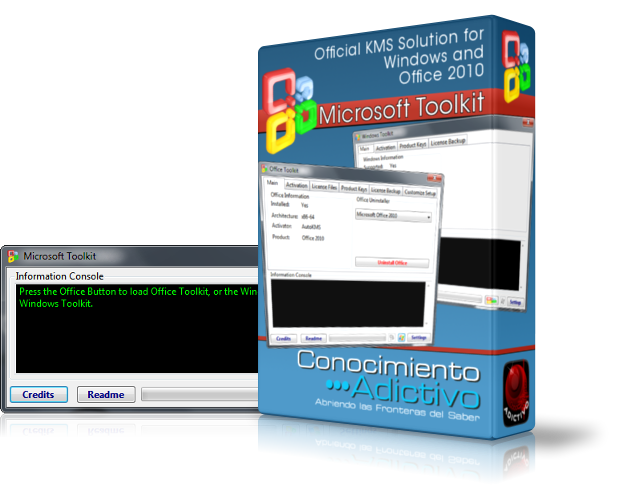Click the small Office logo on box spine
623x497 pixels.
(516, 66)
